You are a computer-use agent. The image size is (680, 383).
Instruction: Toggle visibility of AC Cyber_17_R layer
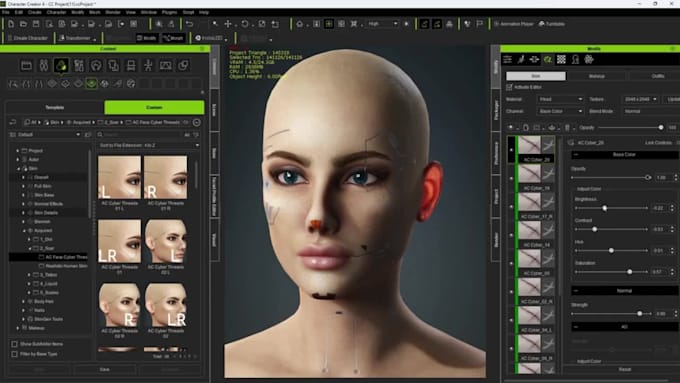tap(511, 206)
